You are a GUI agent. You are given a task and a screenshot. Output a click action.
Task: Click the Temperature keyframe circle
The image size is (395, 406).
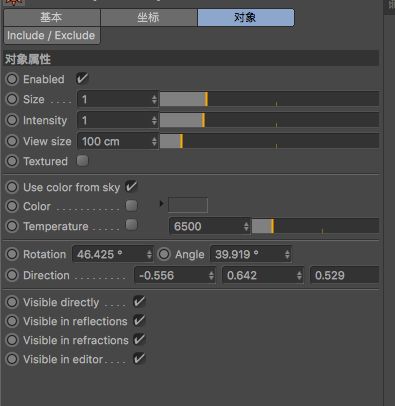point(12,226)
